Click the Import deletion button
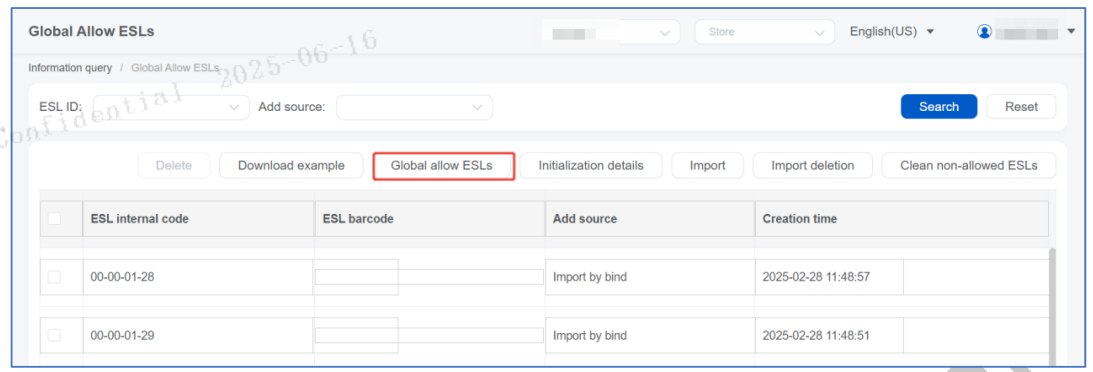Viewport: 1093px width, 372px height. point(813,166)
